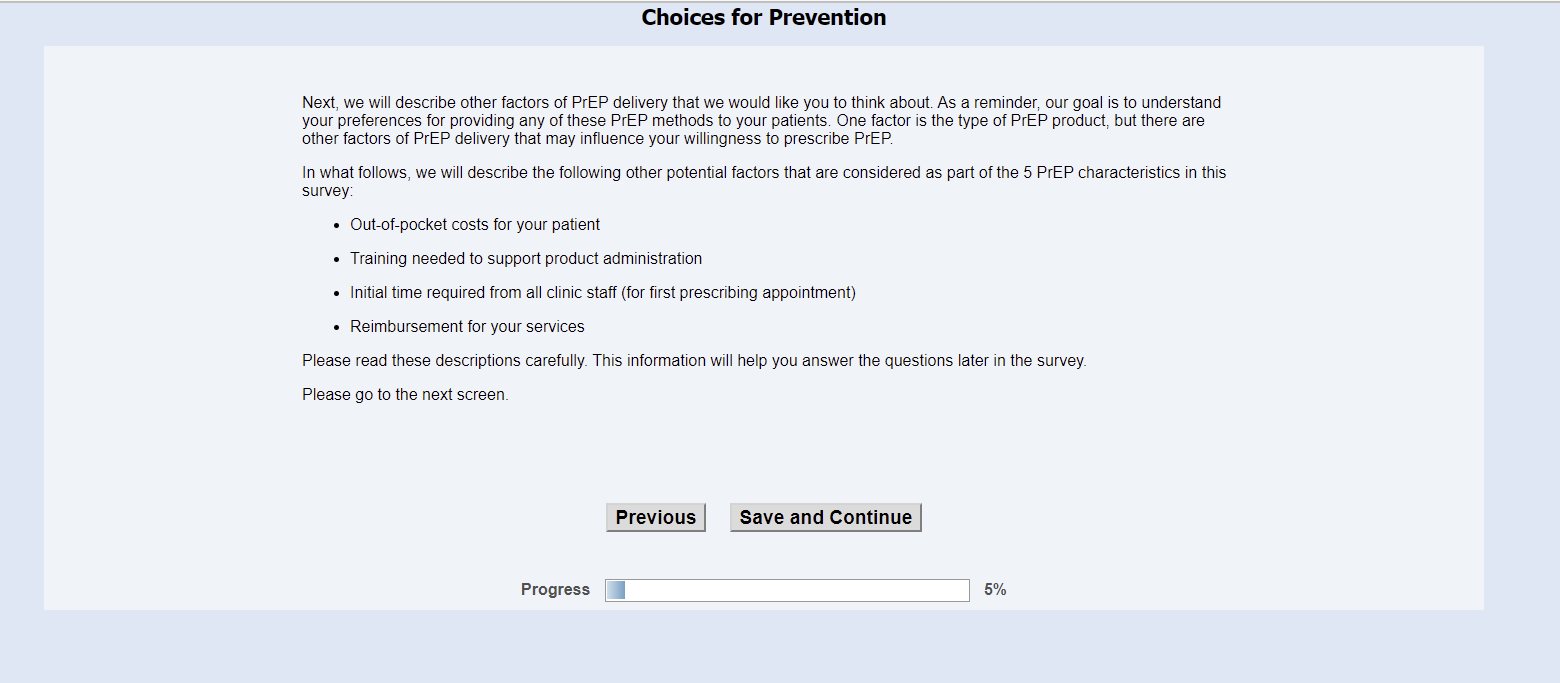
Task: Click 'Training needed to support product administration' item
Action: tap(526, 259)
